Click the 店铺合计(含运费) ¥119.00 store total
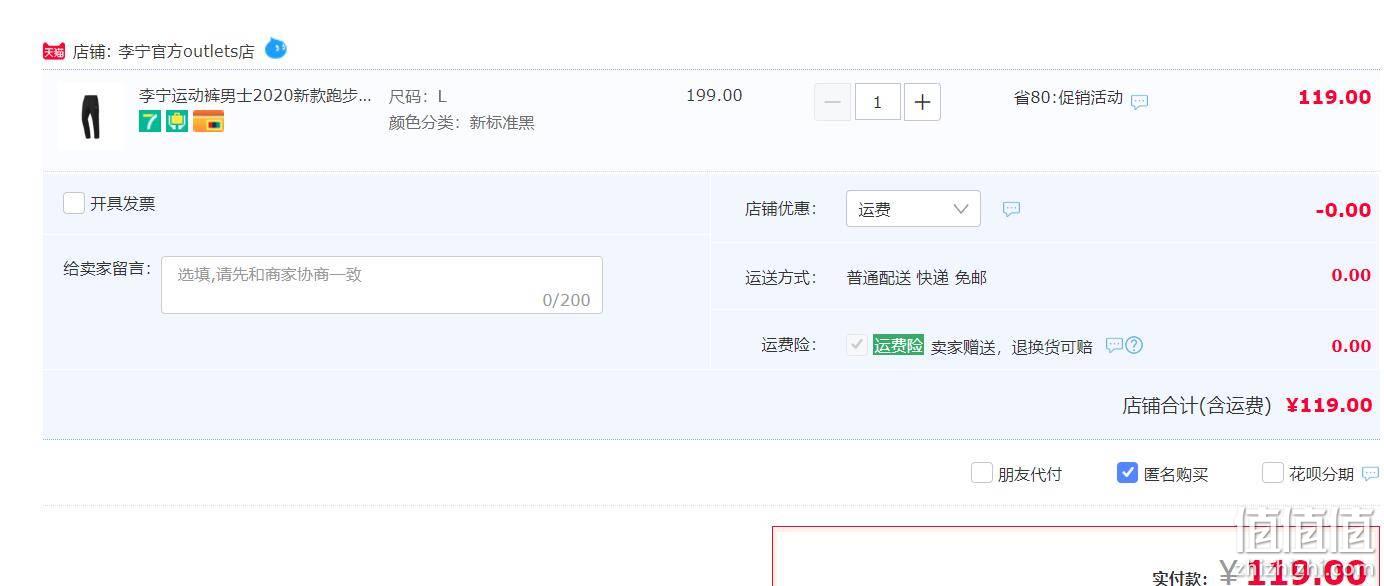The height and width of the screenshot is (586, 1384). point(1247,405)
